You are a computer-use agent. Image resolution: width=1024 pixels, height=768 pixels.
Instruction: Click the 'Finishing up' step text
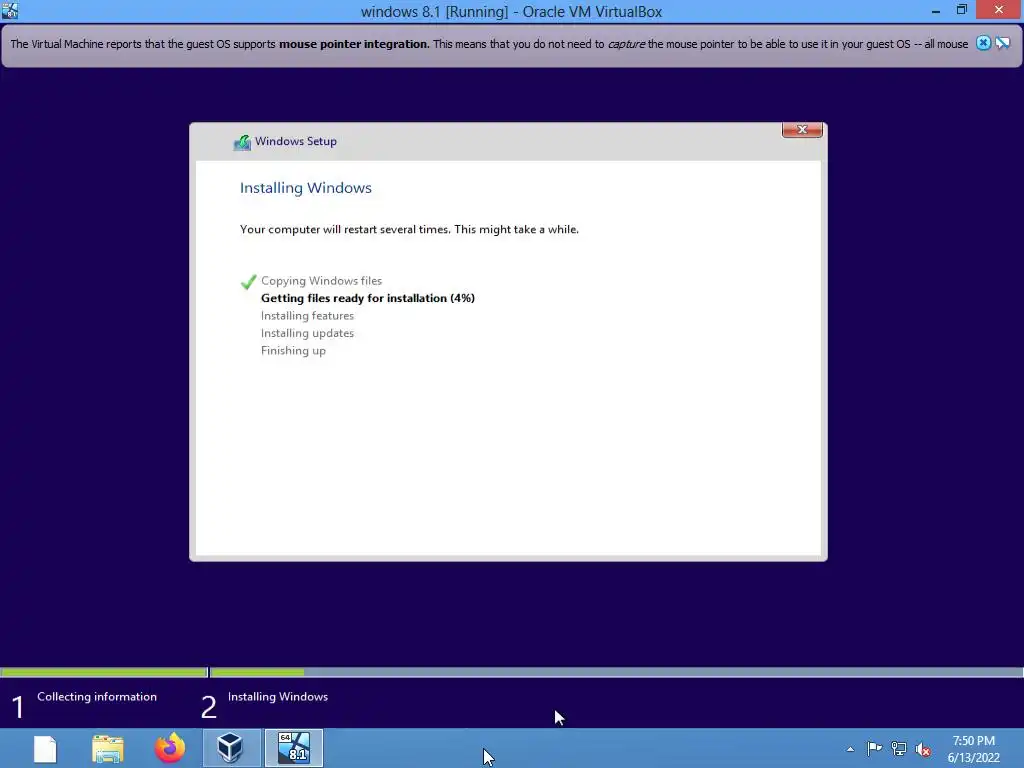pos(293,351)
